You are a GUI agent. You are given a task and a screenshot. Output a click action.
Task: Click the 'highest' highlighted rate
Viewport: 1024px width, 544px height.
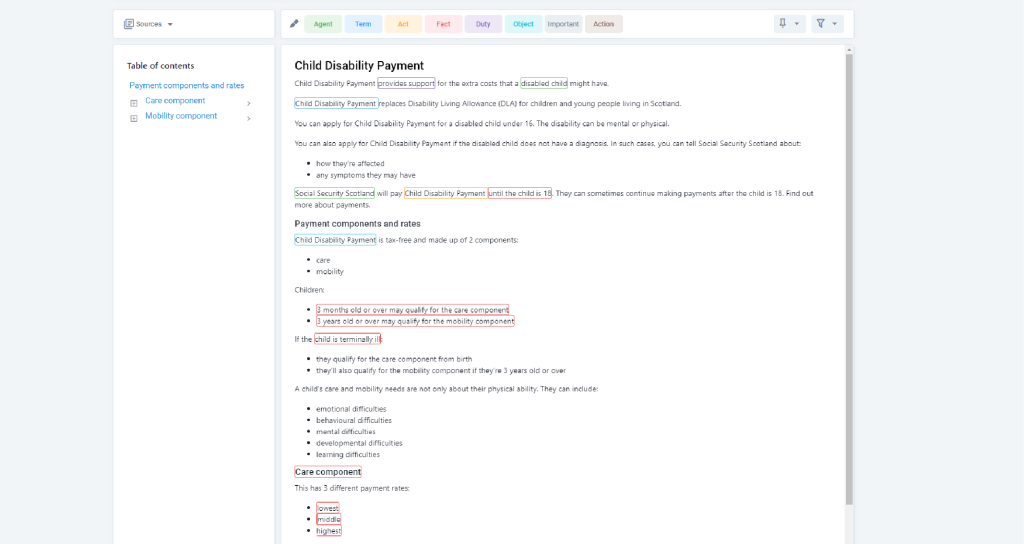(x=328, y=531)
